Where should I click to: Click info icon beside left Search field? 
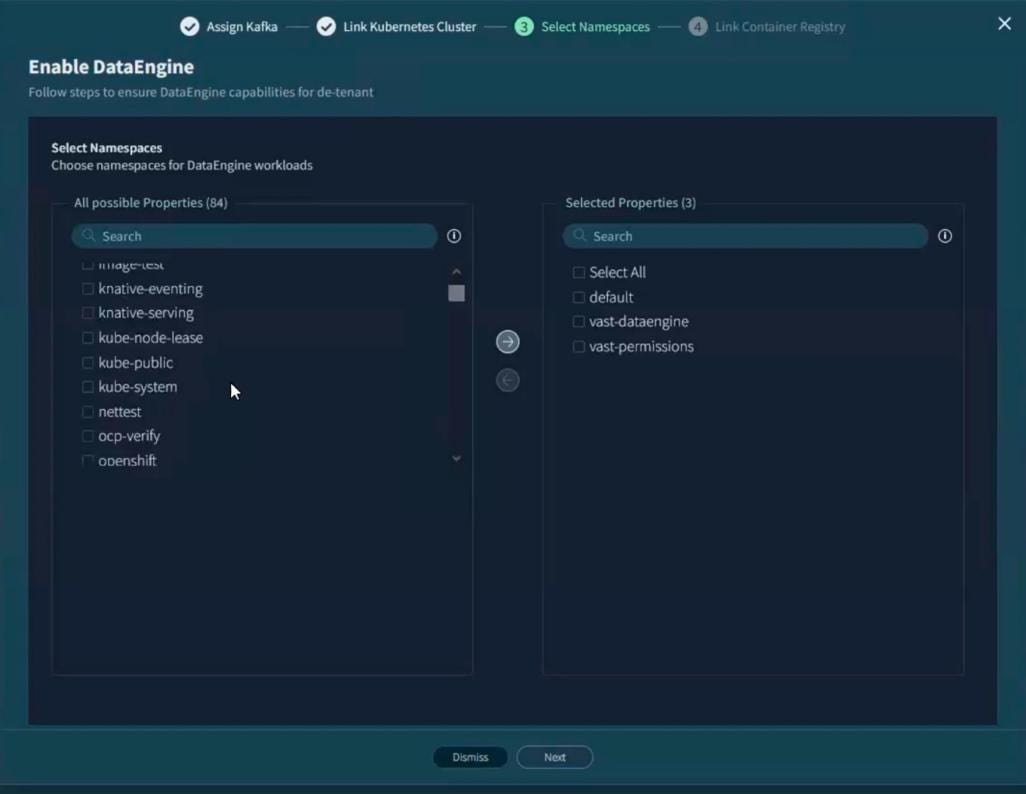pos(454,236)
